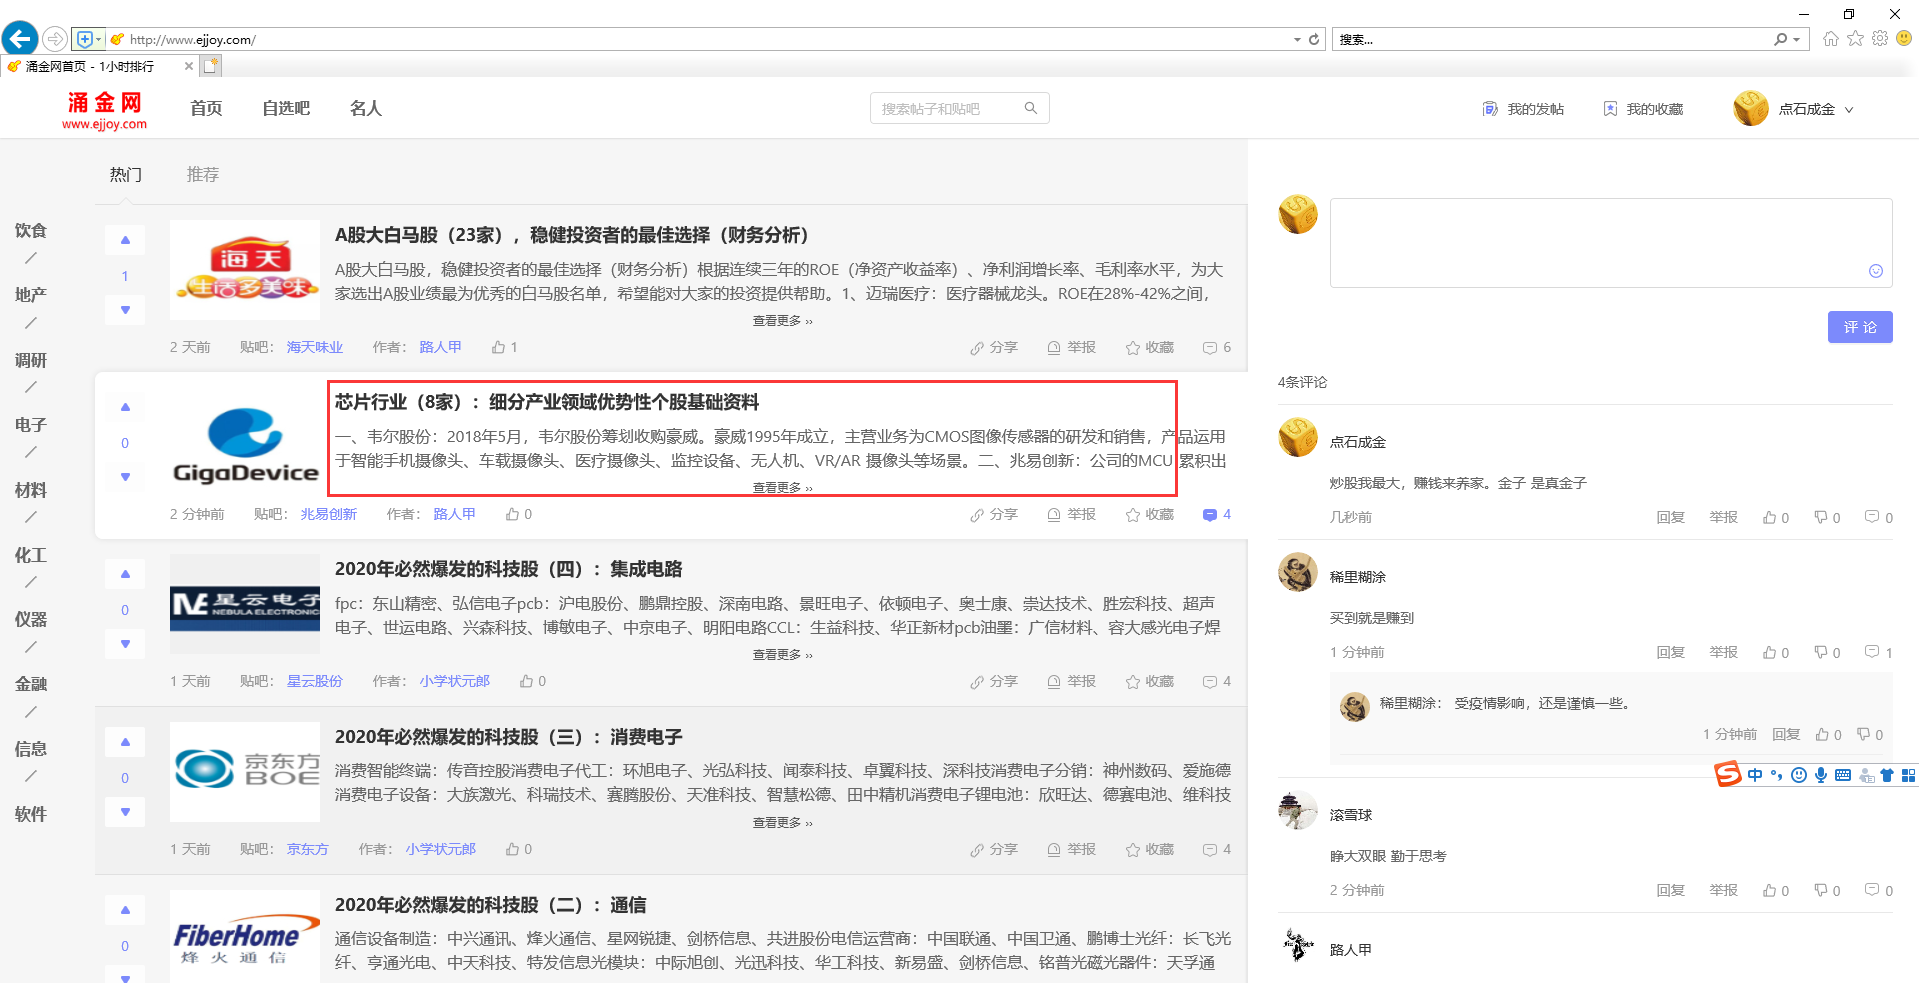Toggle Sogou voice input microphone

pyautogui.click(x=1821, y=775)
